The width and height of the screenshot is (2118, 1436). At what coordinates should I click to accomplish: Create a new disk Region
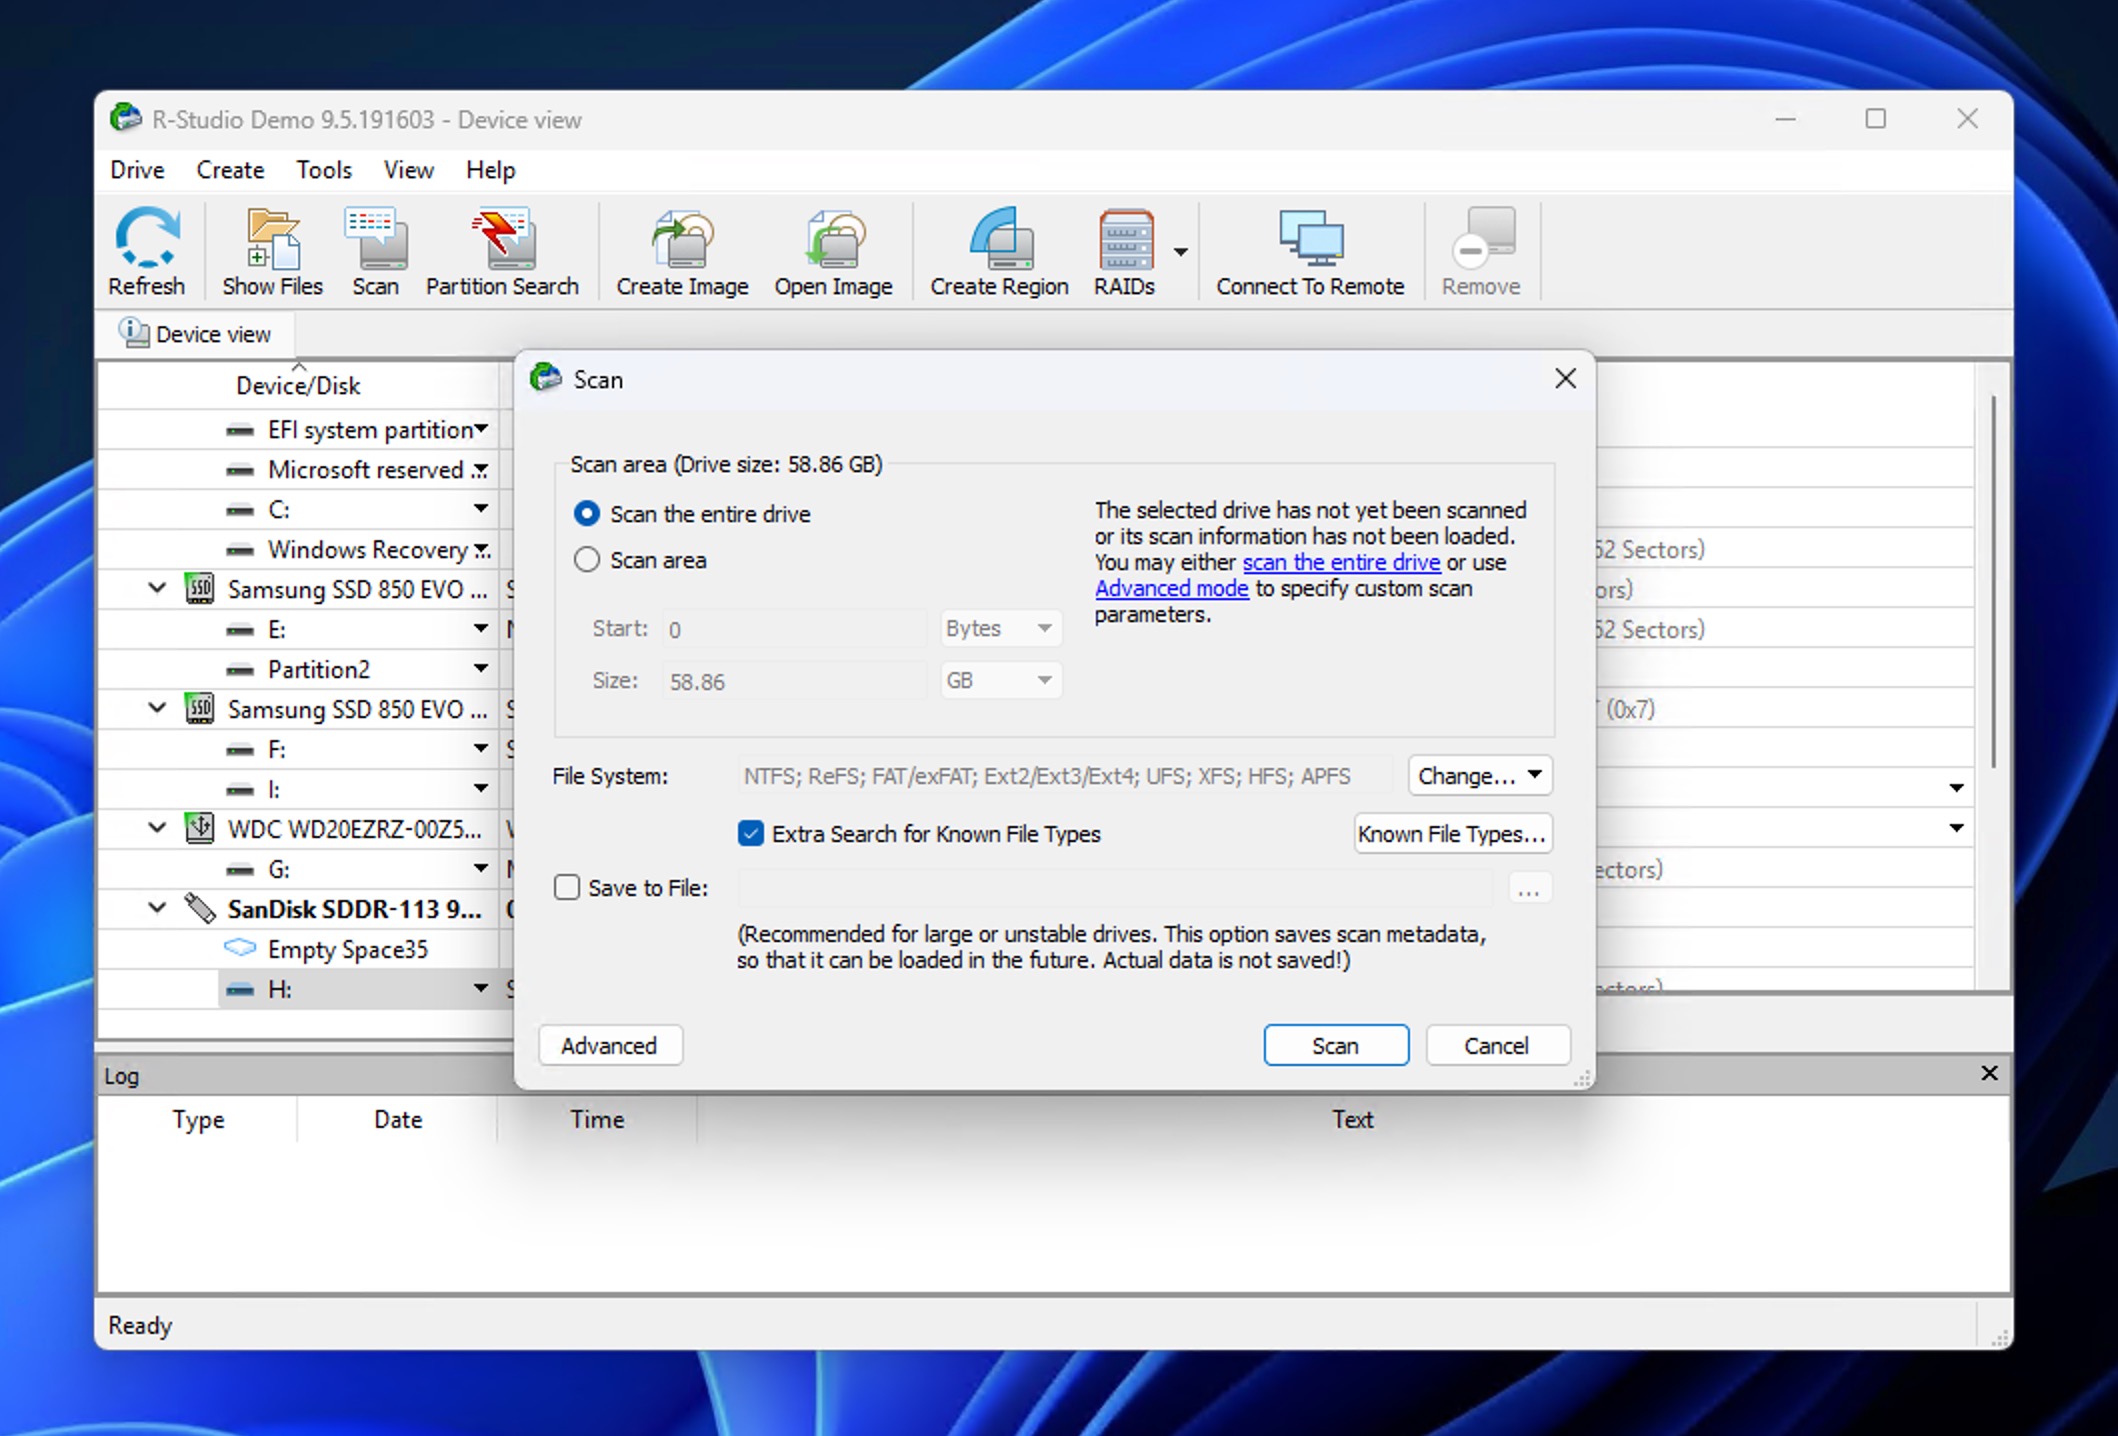[997, 250]
